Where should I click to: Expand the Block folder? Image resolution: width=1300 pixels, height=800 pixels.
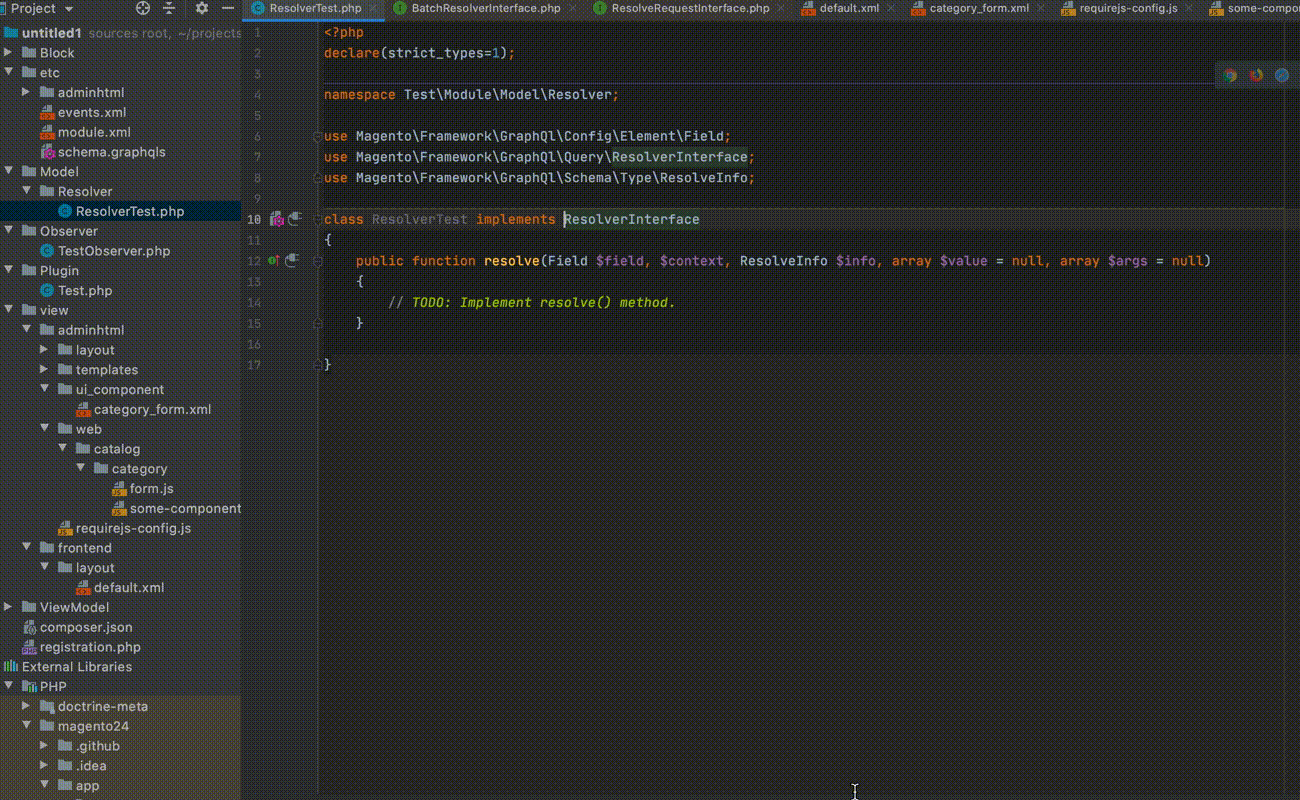tap(9, 53)
